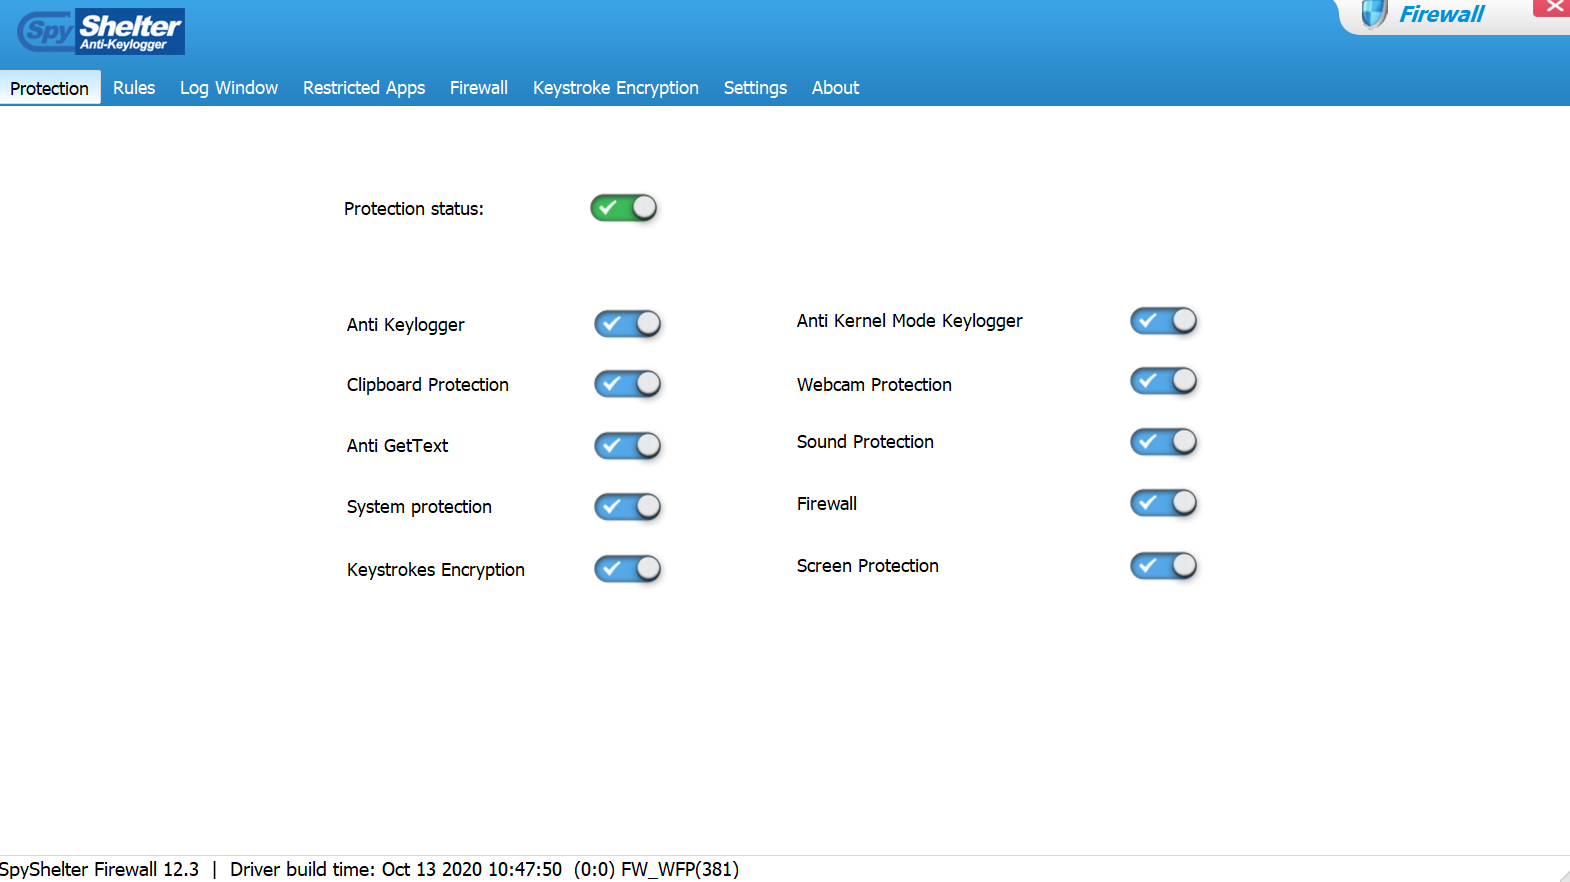Turn off Webcam Protection switch

pyautogui.click(x=1164, y=381)
